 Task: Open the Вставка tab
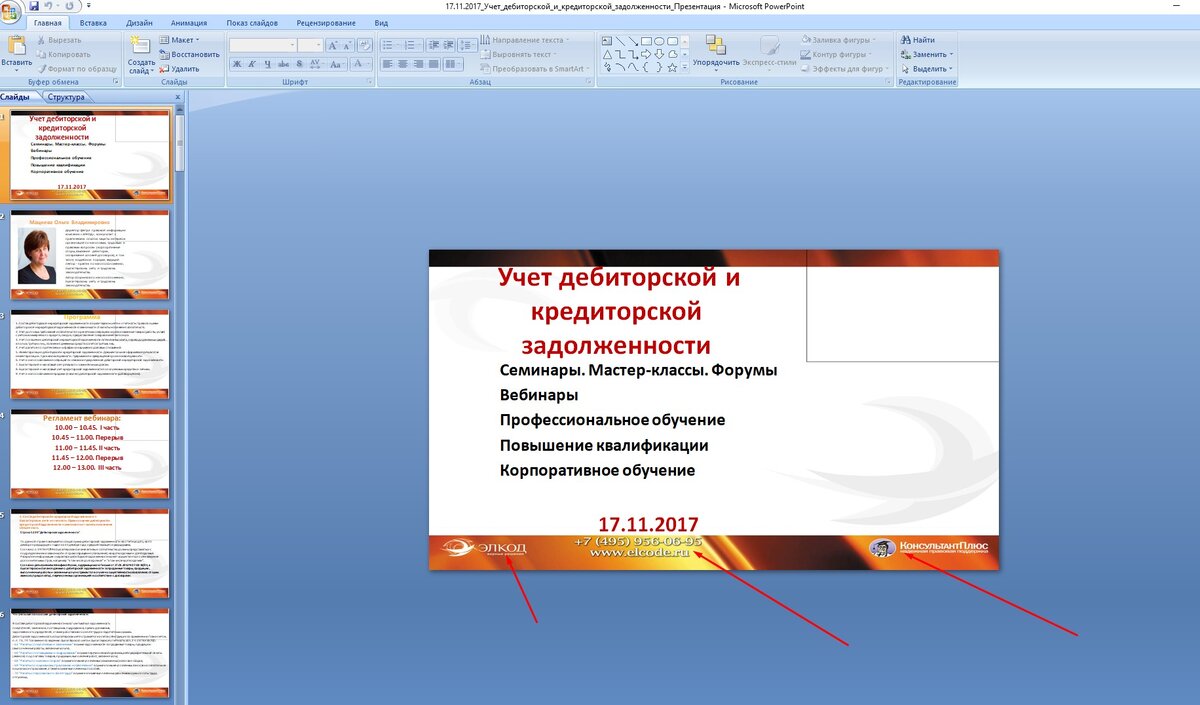point(93,23)
